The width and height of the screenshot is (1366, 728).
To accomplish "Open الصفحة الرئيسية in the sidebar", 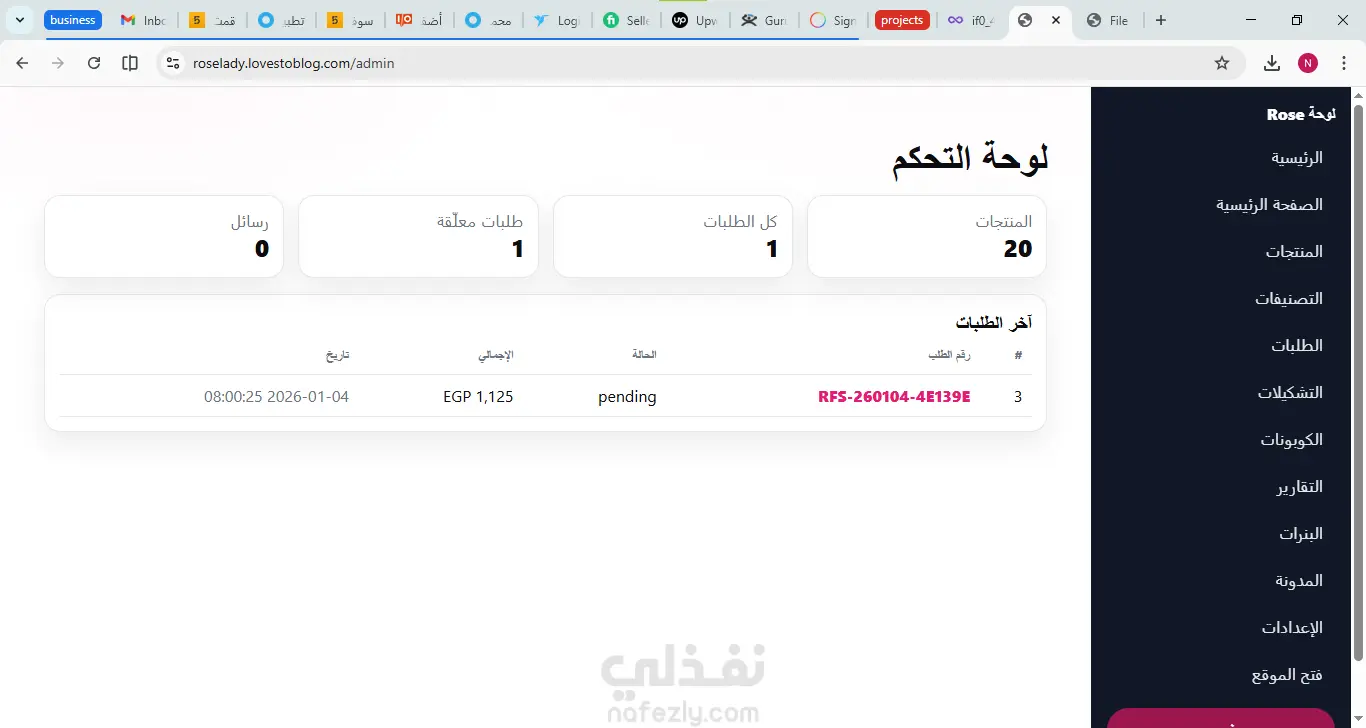I will point(1269,205).
